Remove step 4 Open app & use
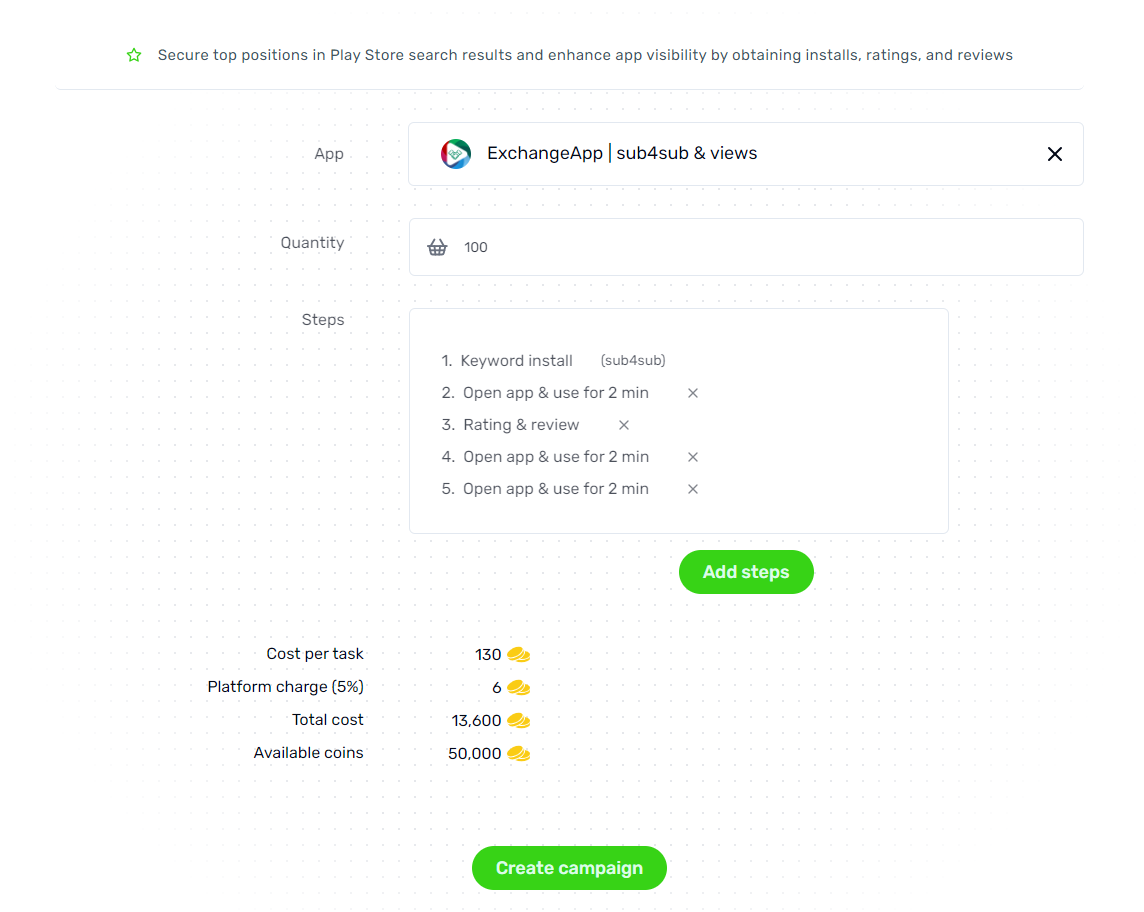This screenshot has height=912, width=1144. pyautogui.click(x=693, y=457)
